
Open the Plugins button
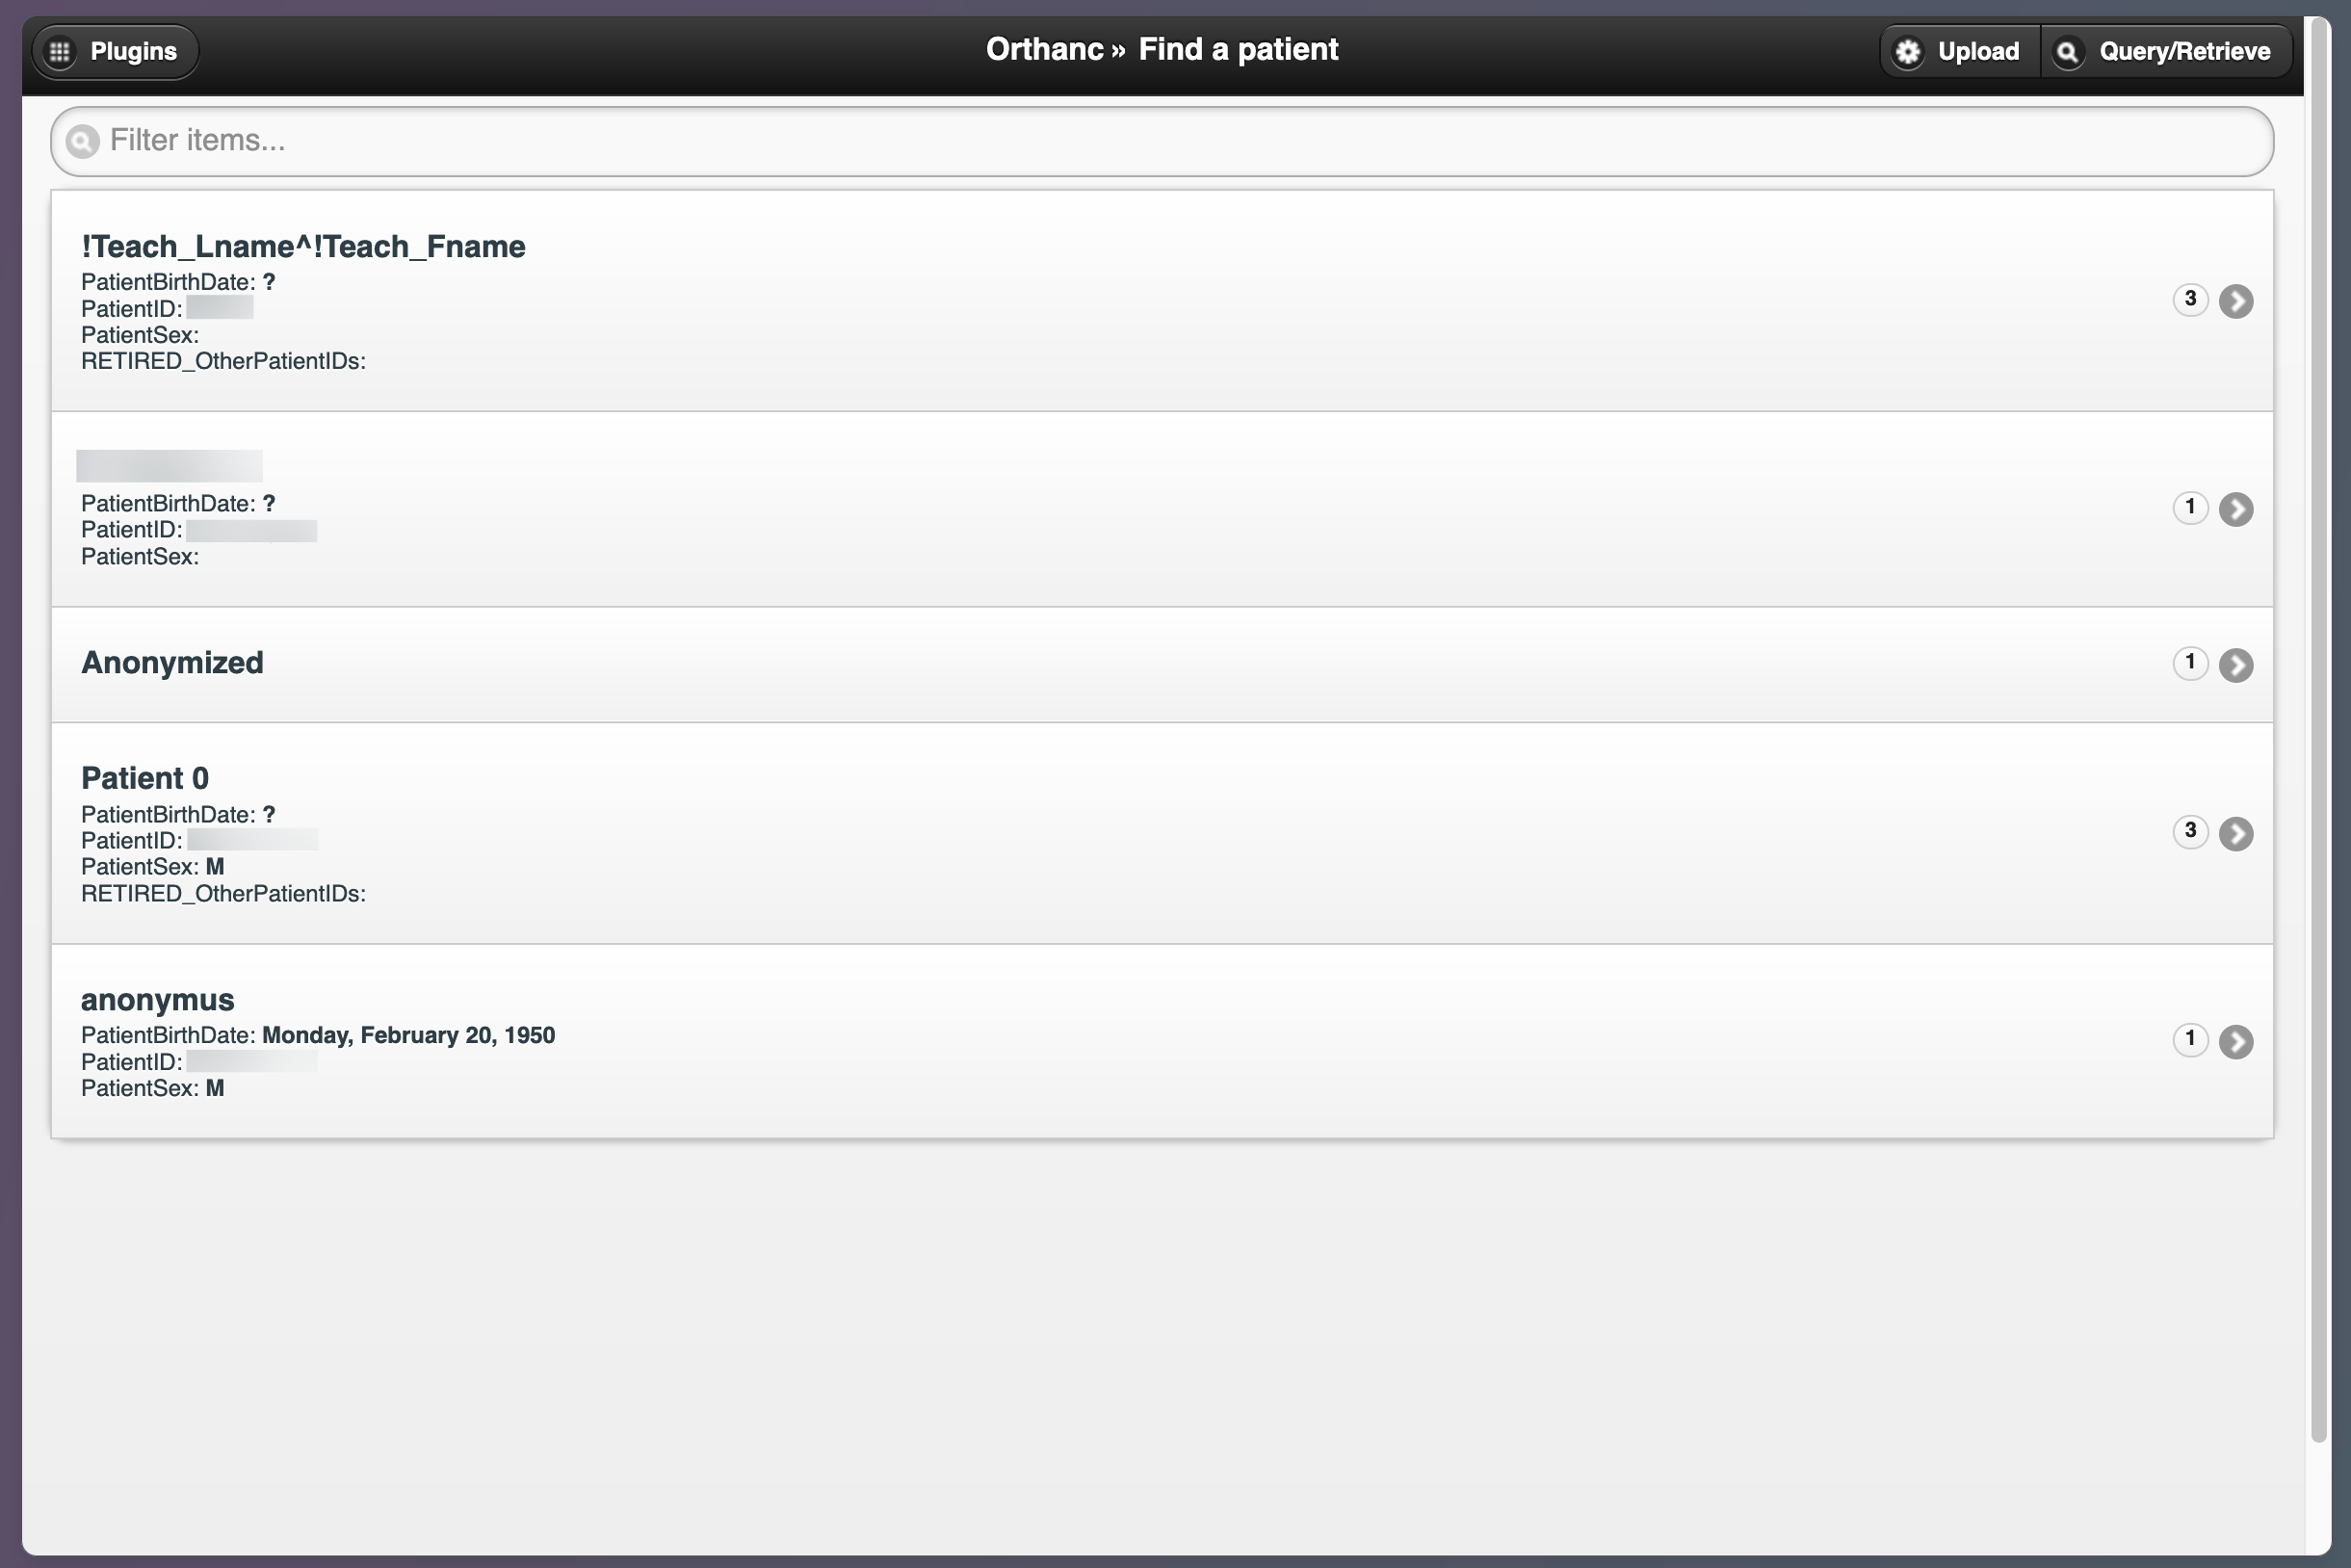(x=133, y=51)
